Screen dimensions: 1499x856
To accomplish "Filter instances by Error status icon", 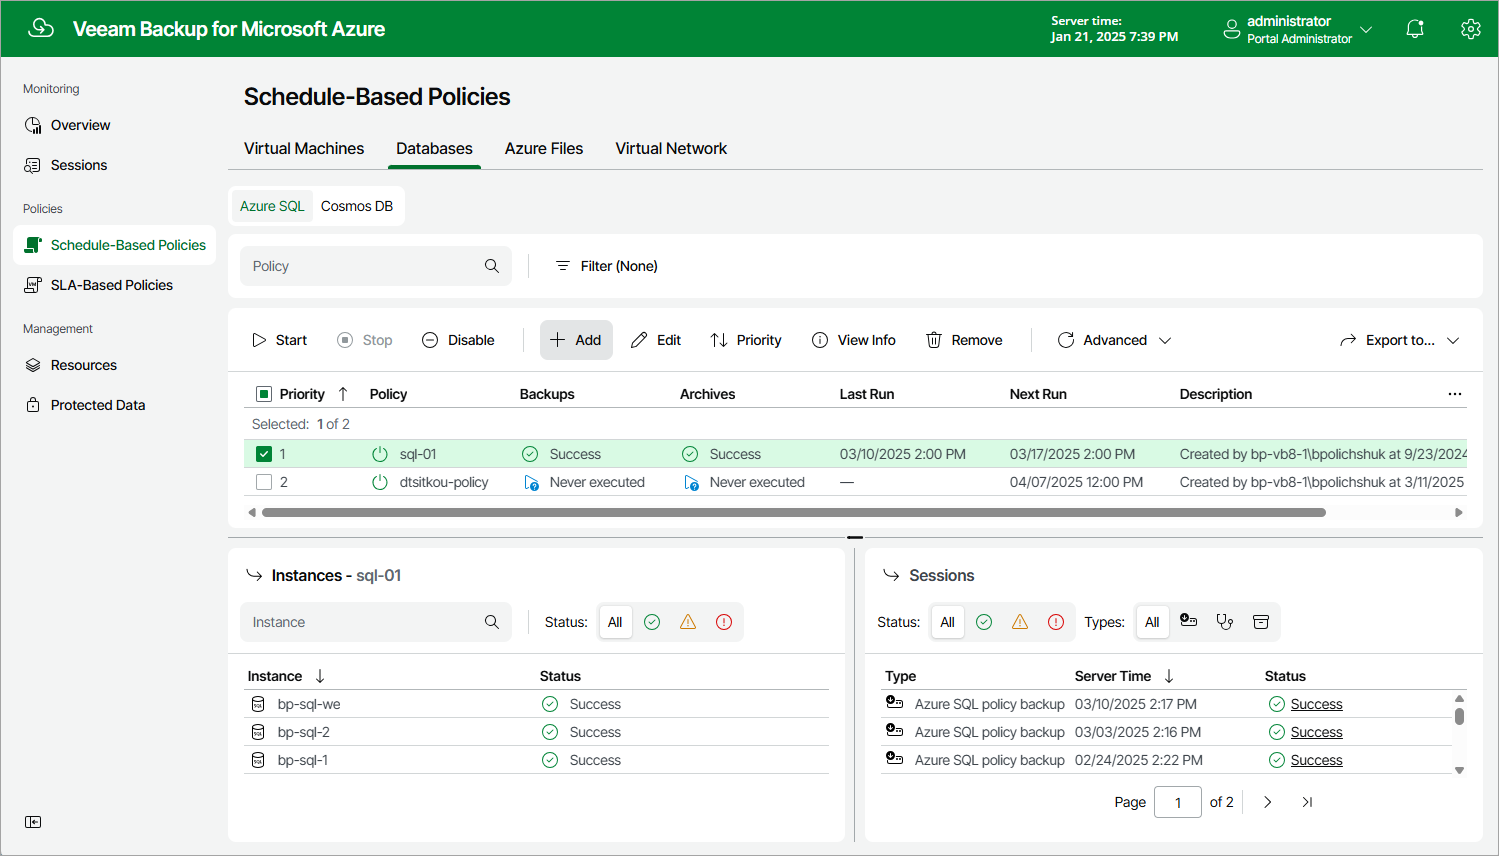I will [724, 622].
